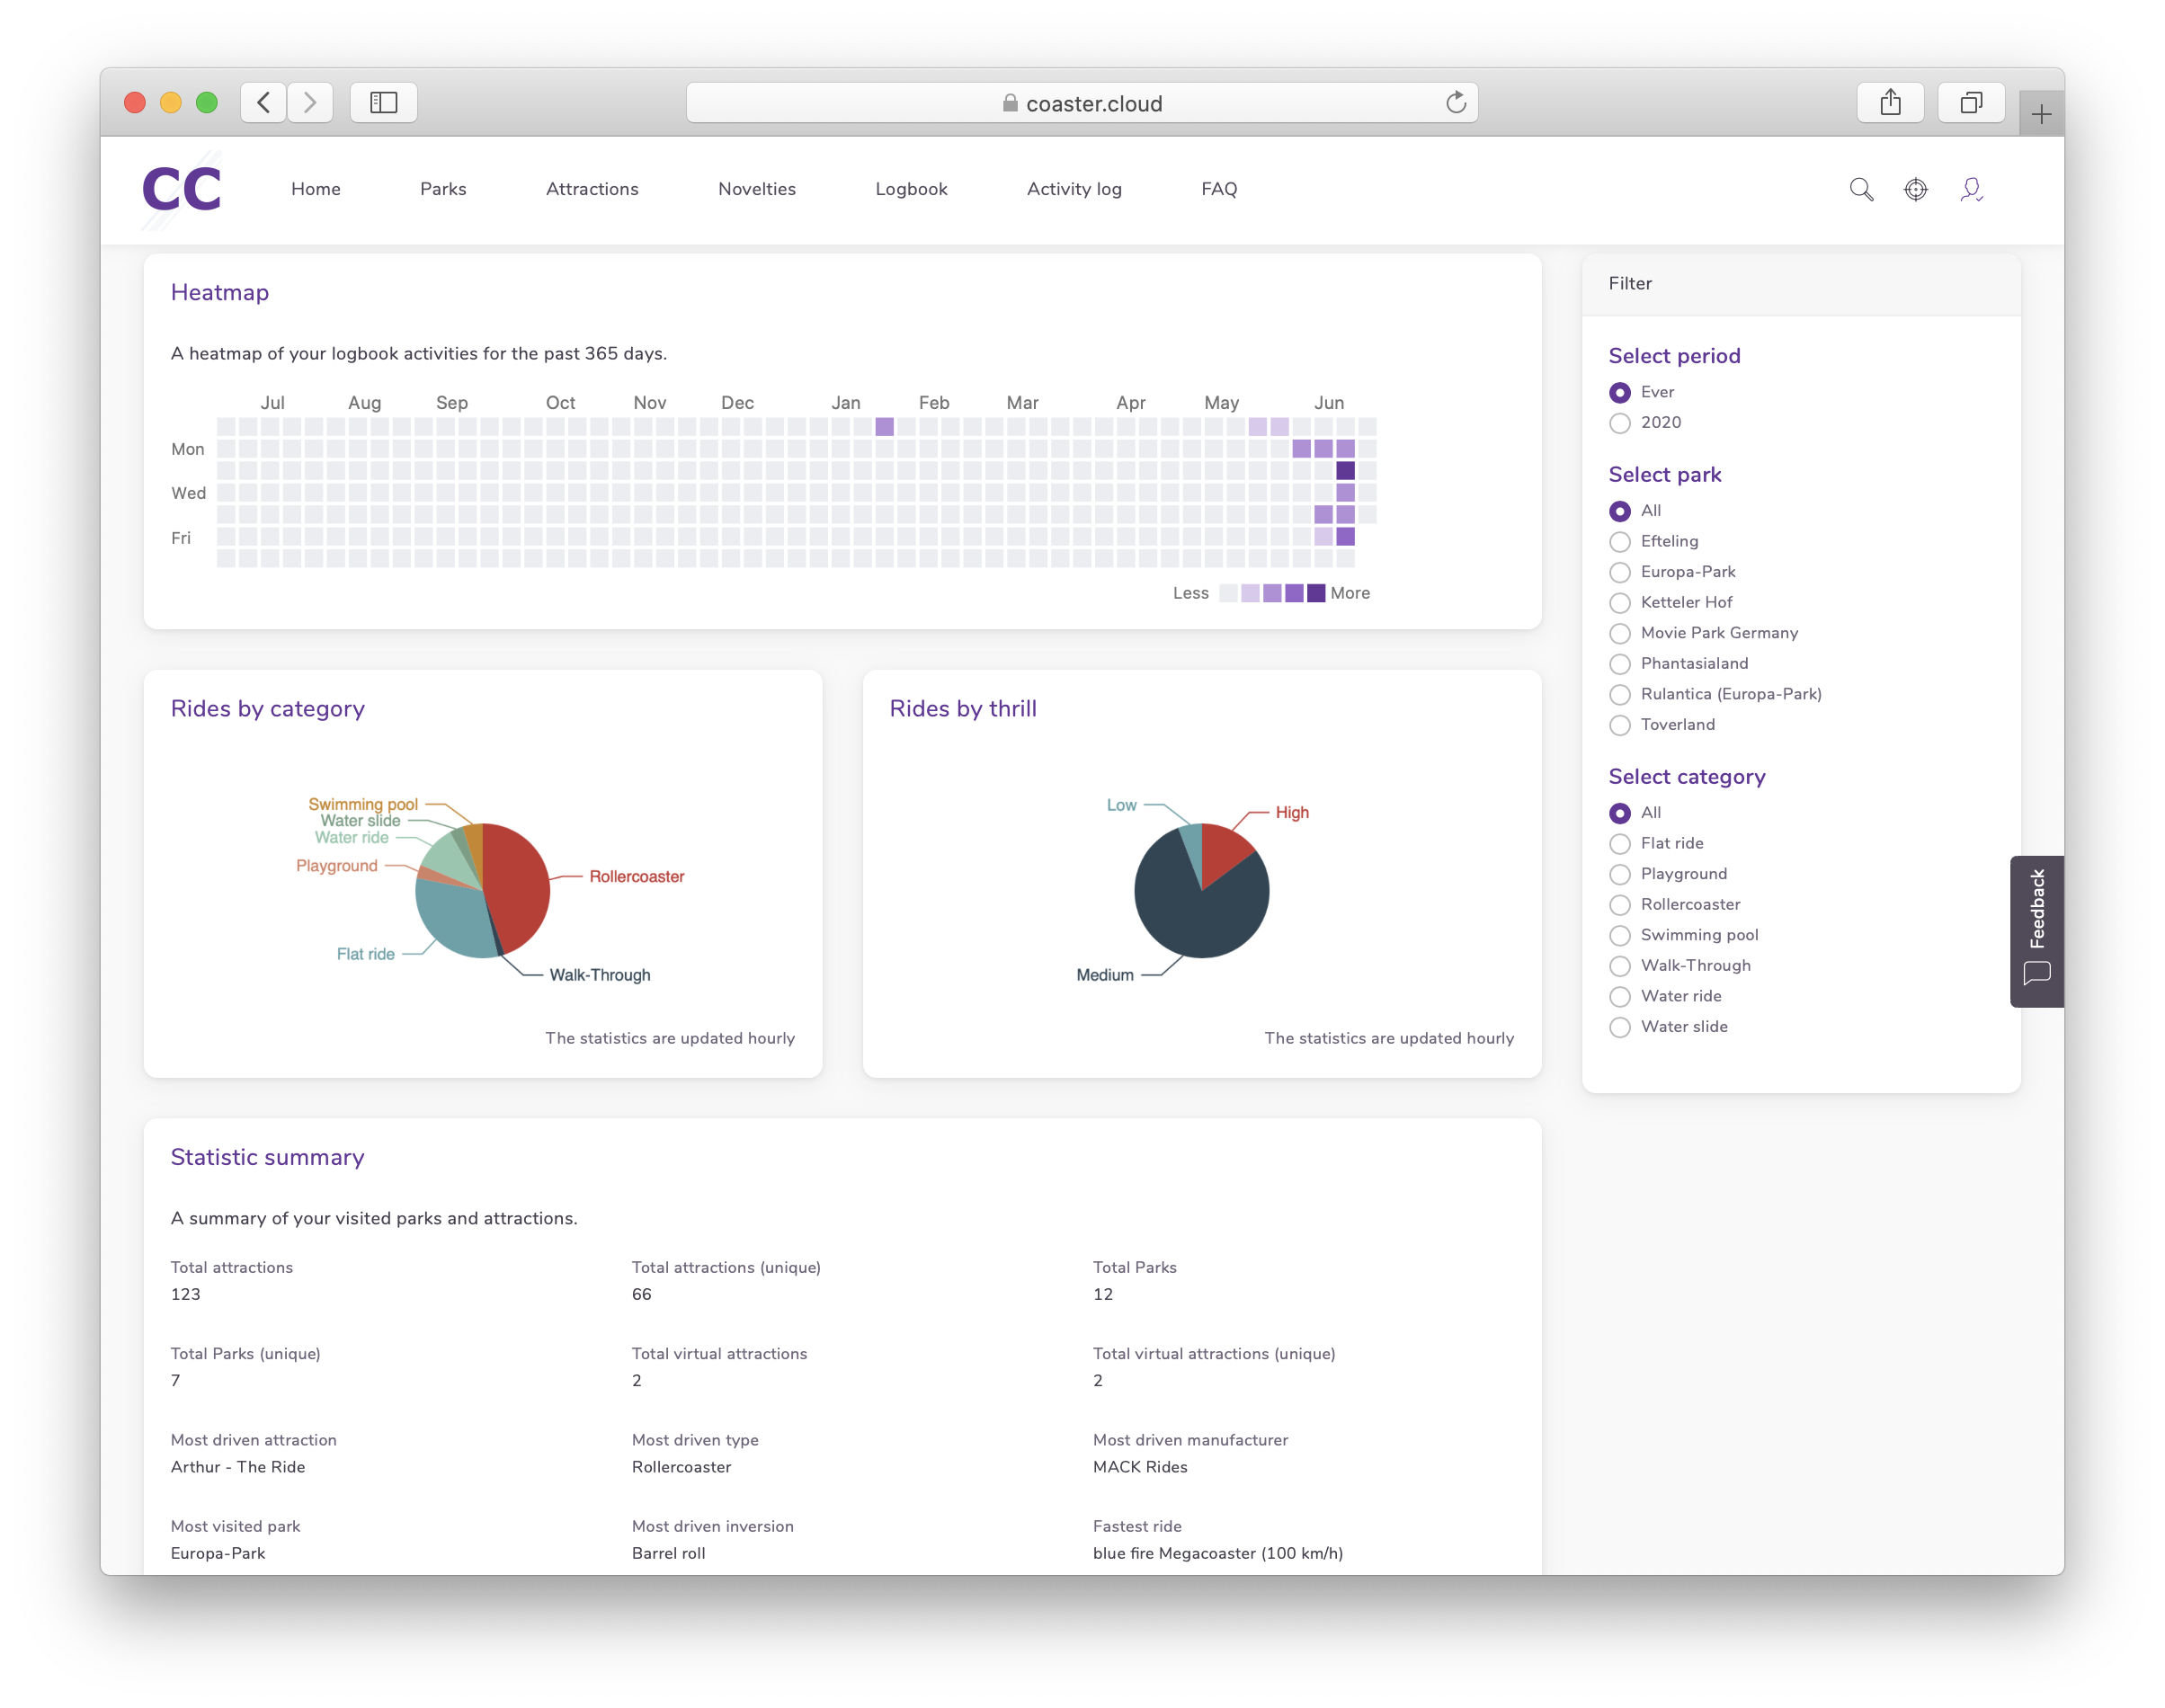
Task: Click the darkest legend swatch beside More
Action: pyautogui.click(x=1316, y=593)
